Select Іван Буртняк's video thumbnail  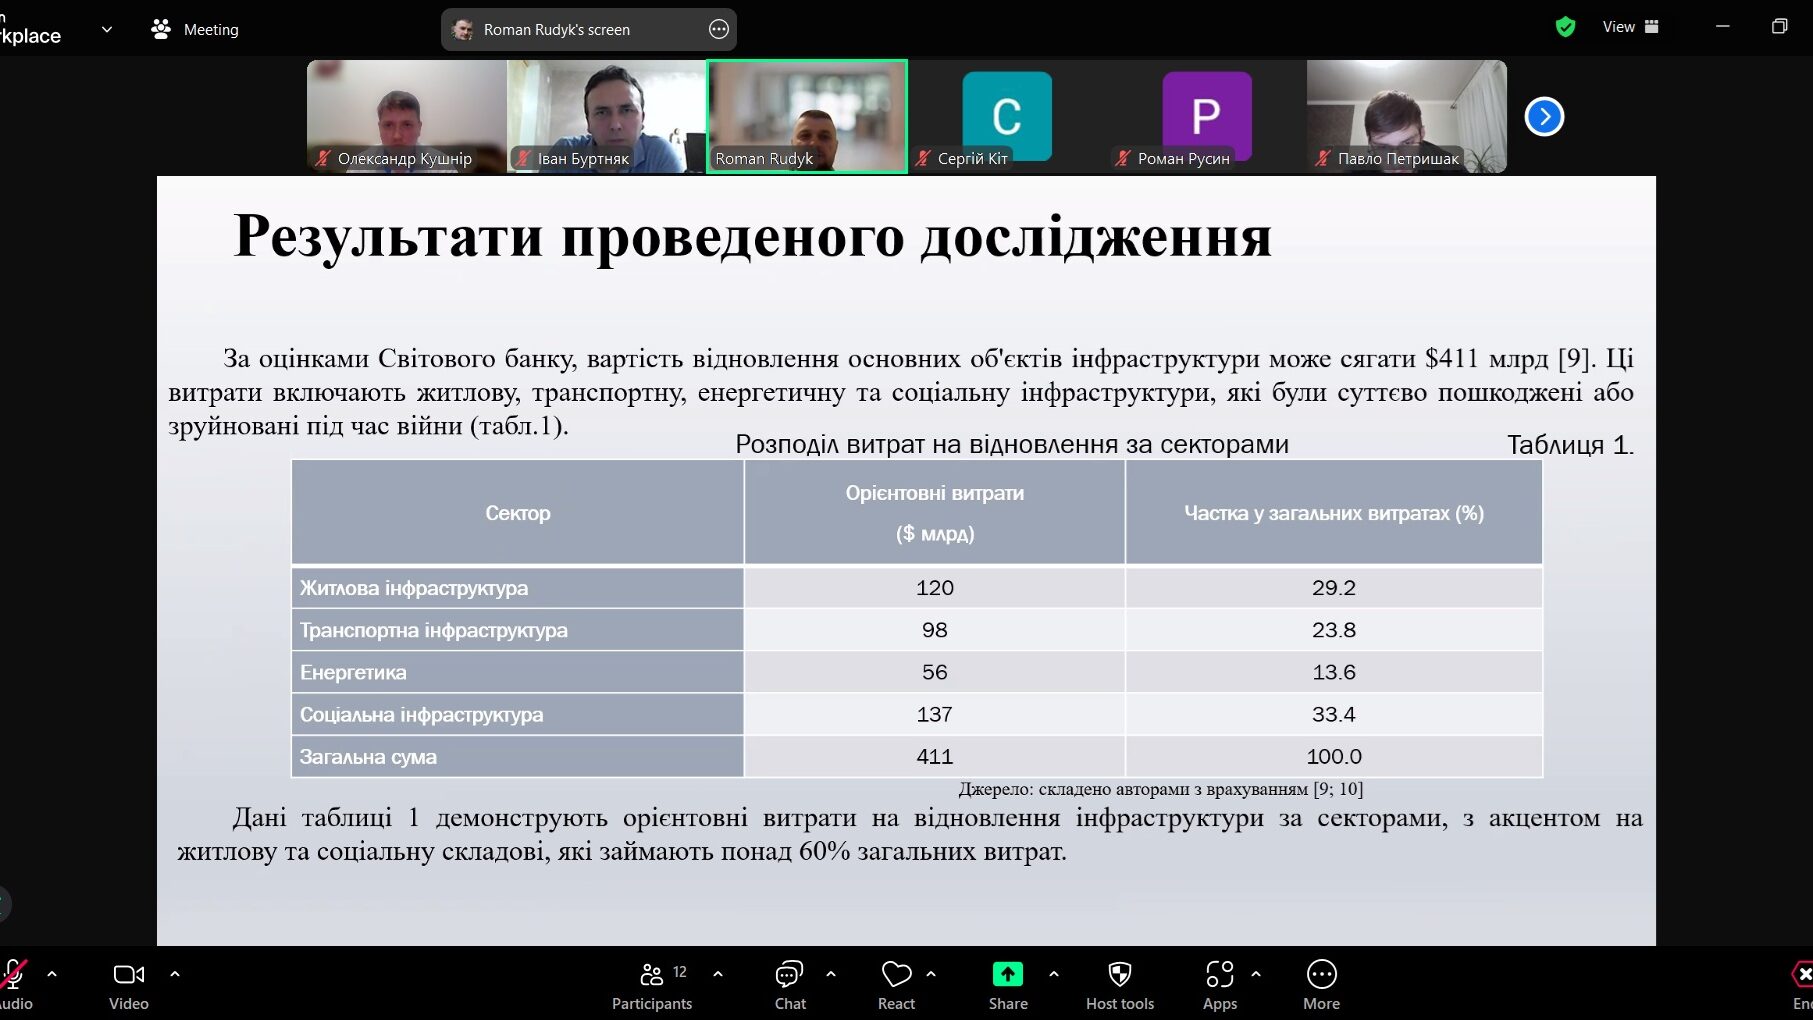(606, 116)
